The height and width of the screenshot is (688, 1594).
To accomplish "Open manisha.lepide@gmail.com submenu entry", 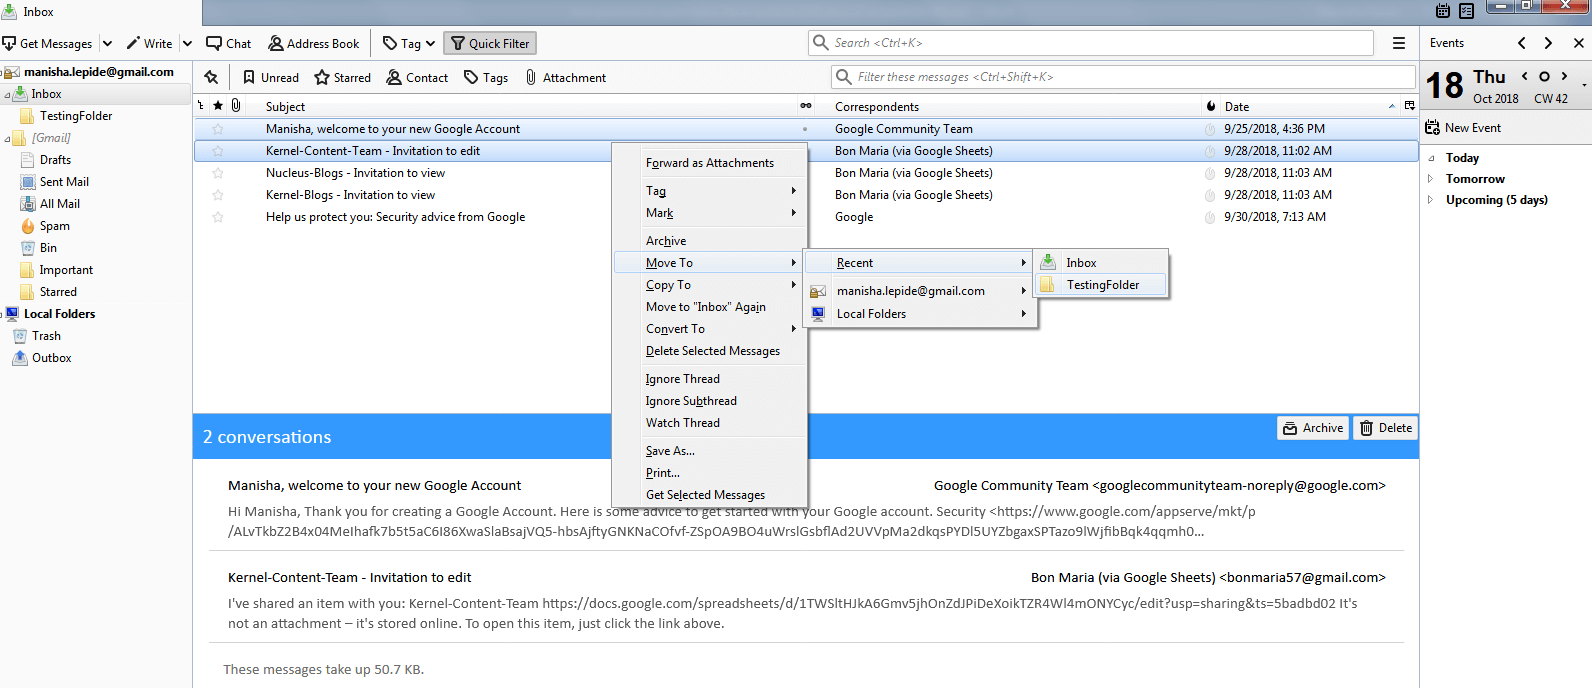I will coord(919,291).
